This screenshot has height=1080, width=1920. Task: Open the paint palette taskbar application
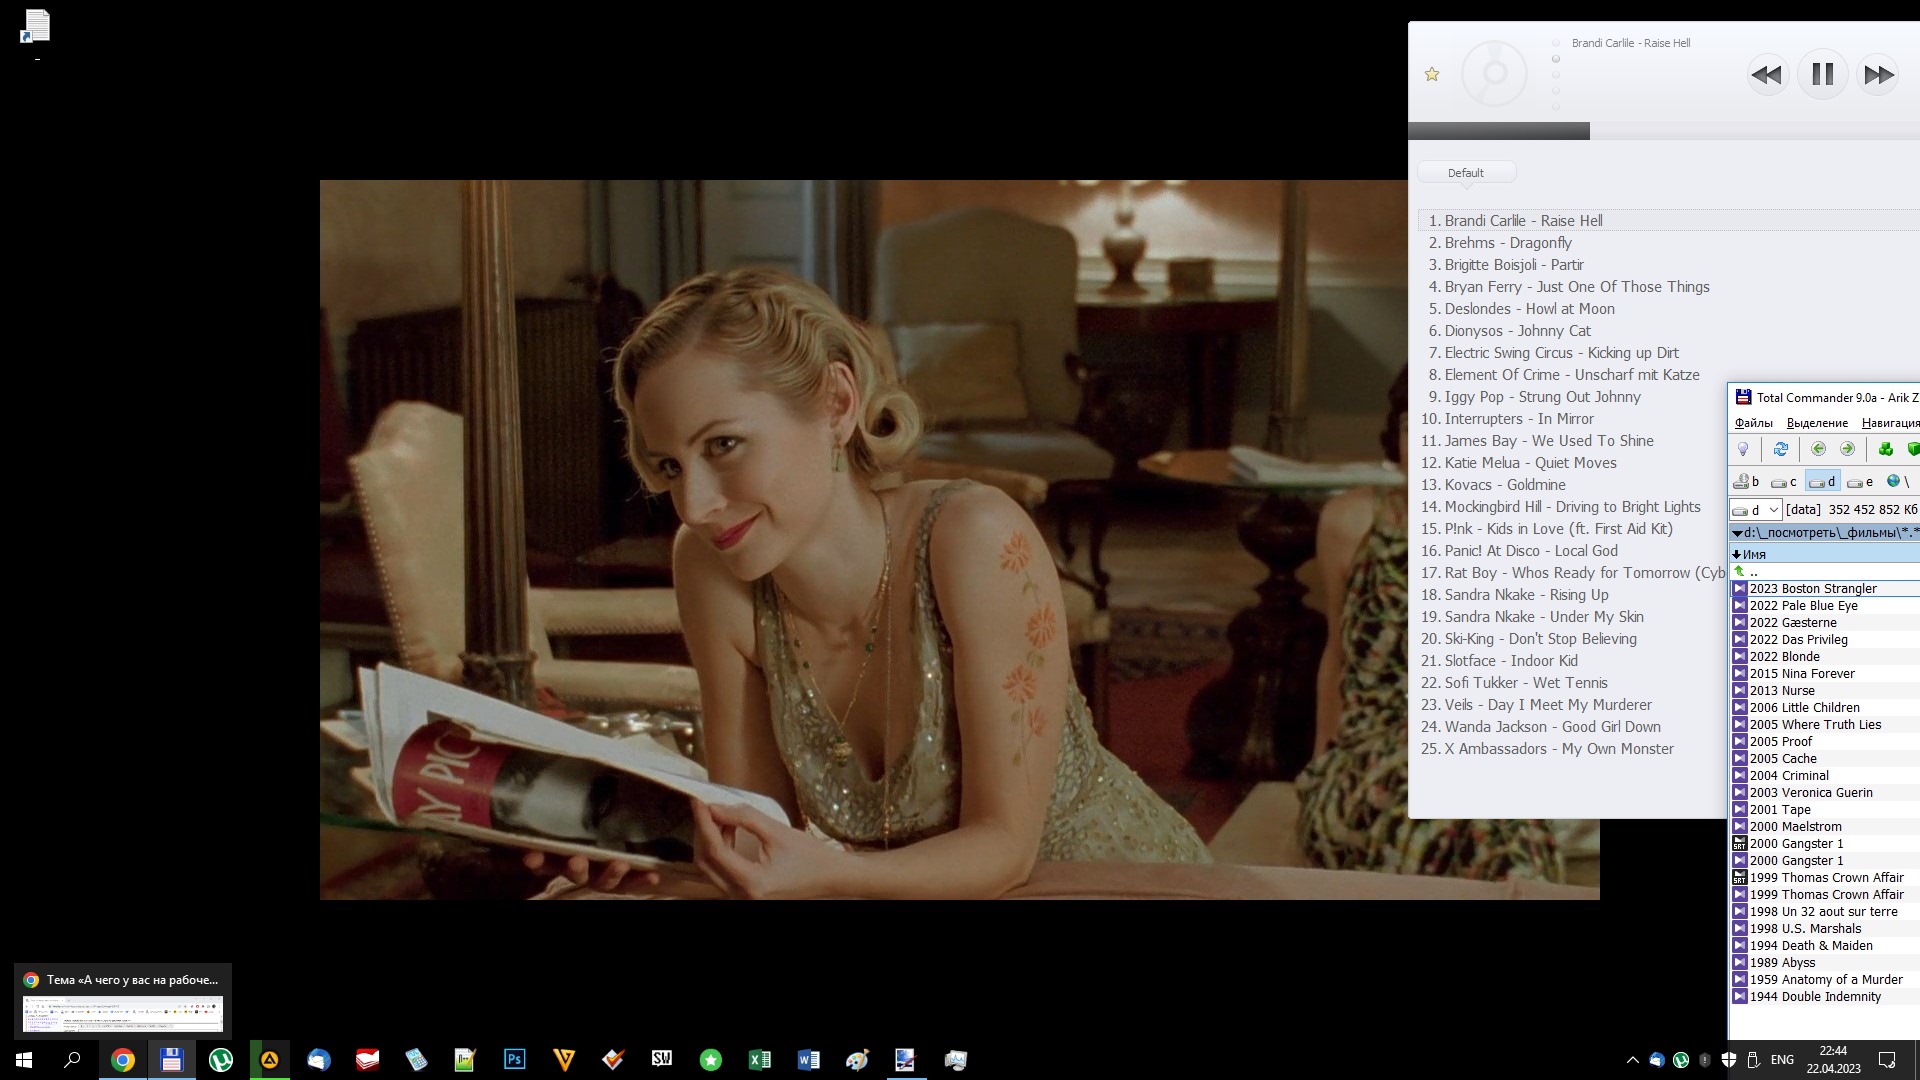point(857,1060)
